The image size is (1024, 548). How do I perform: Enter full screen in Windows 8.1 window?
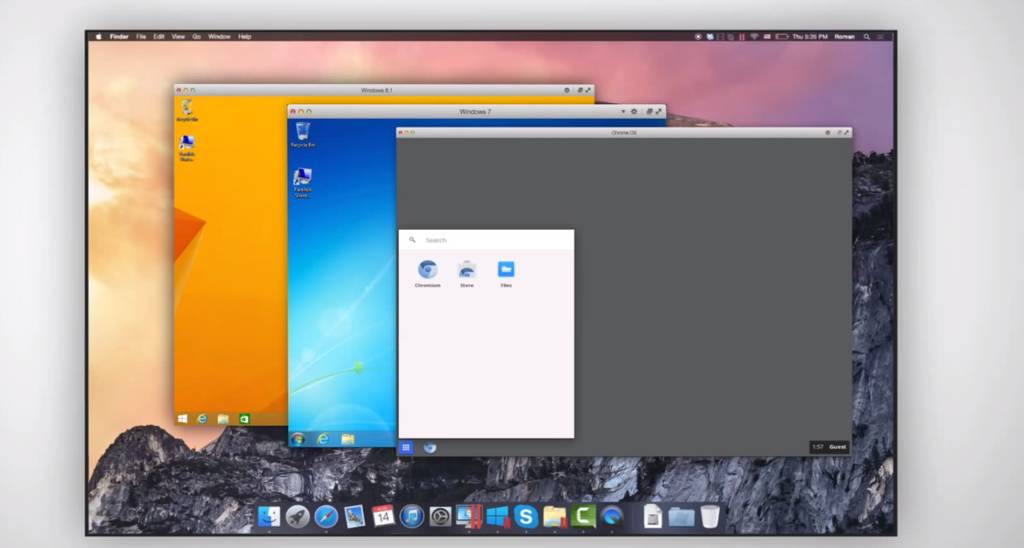[x=588, y=90]
